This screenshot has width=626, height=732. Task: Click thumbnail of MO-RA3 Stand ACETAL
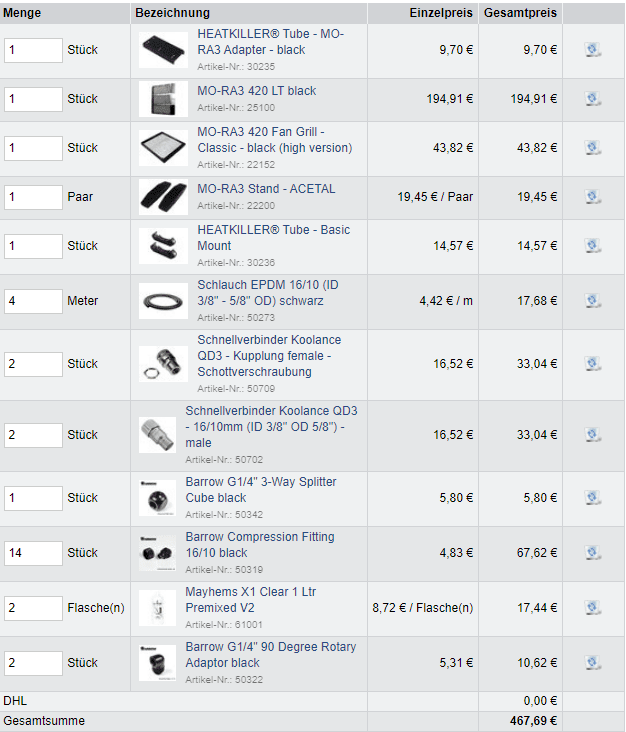[x=163, y=197]
